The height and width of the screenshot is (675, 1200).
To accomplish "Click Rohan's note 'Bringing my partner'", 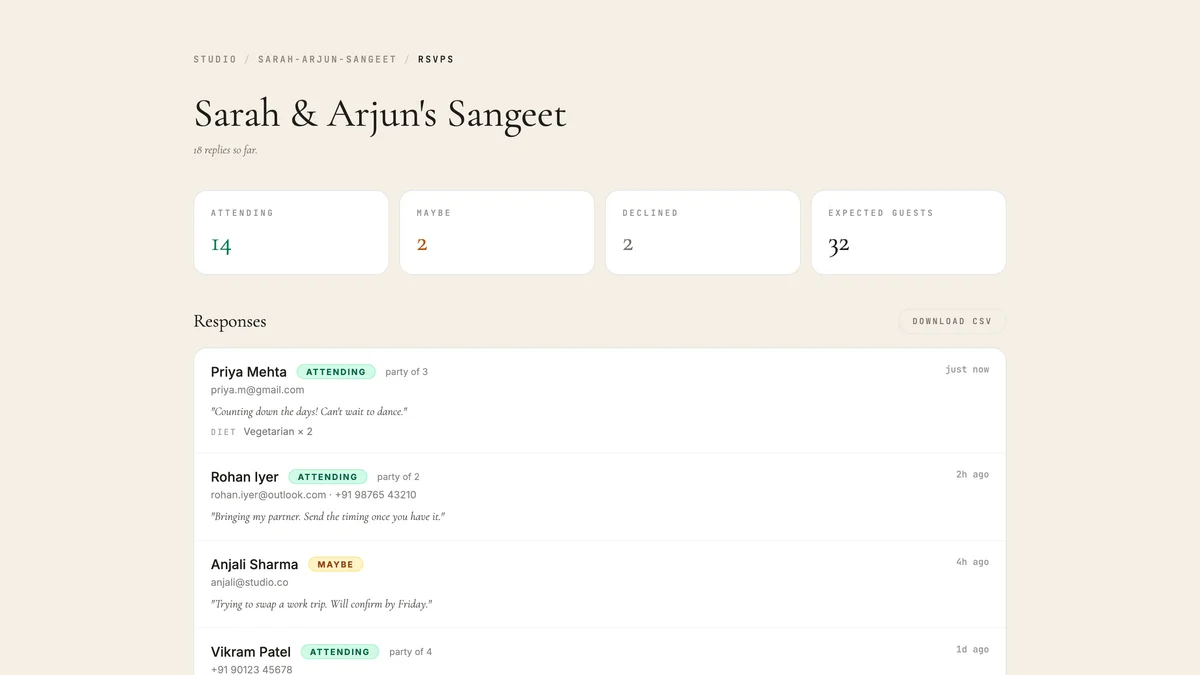I will click(x=328, y=517).
